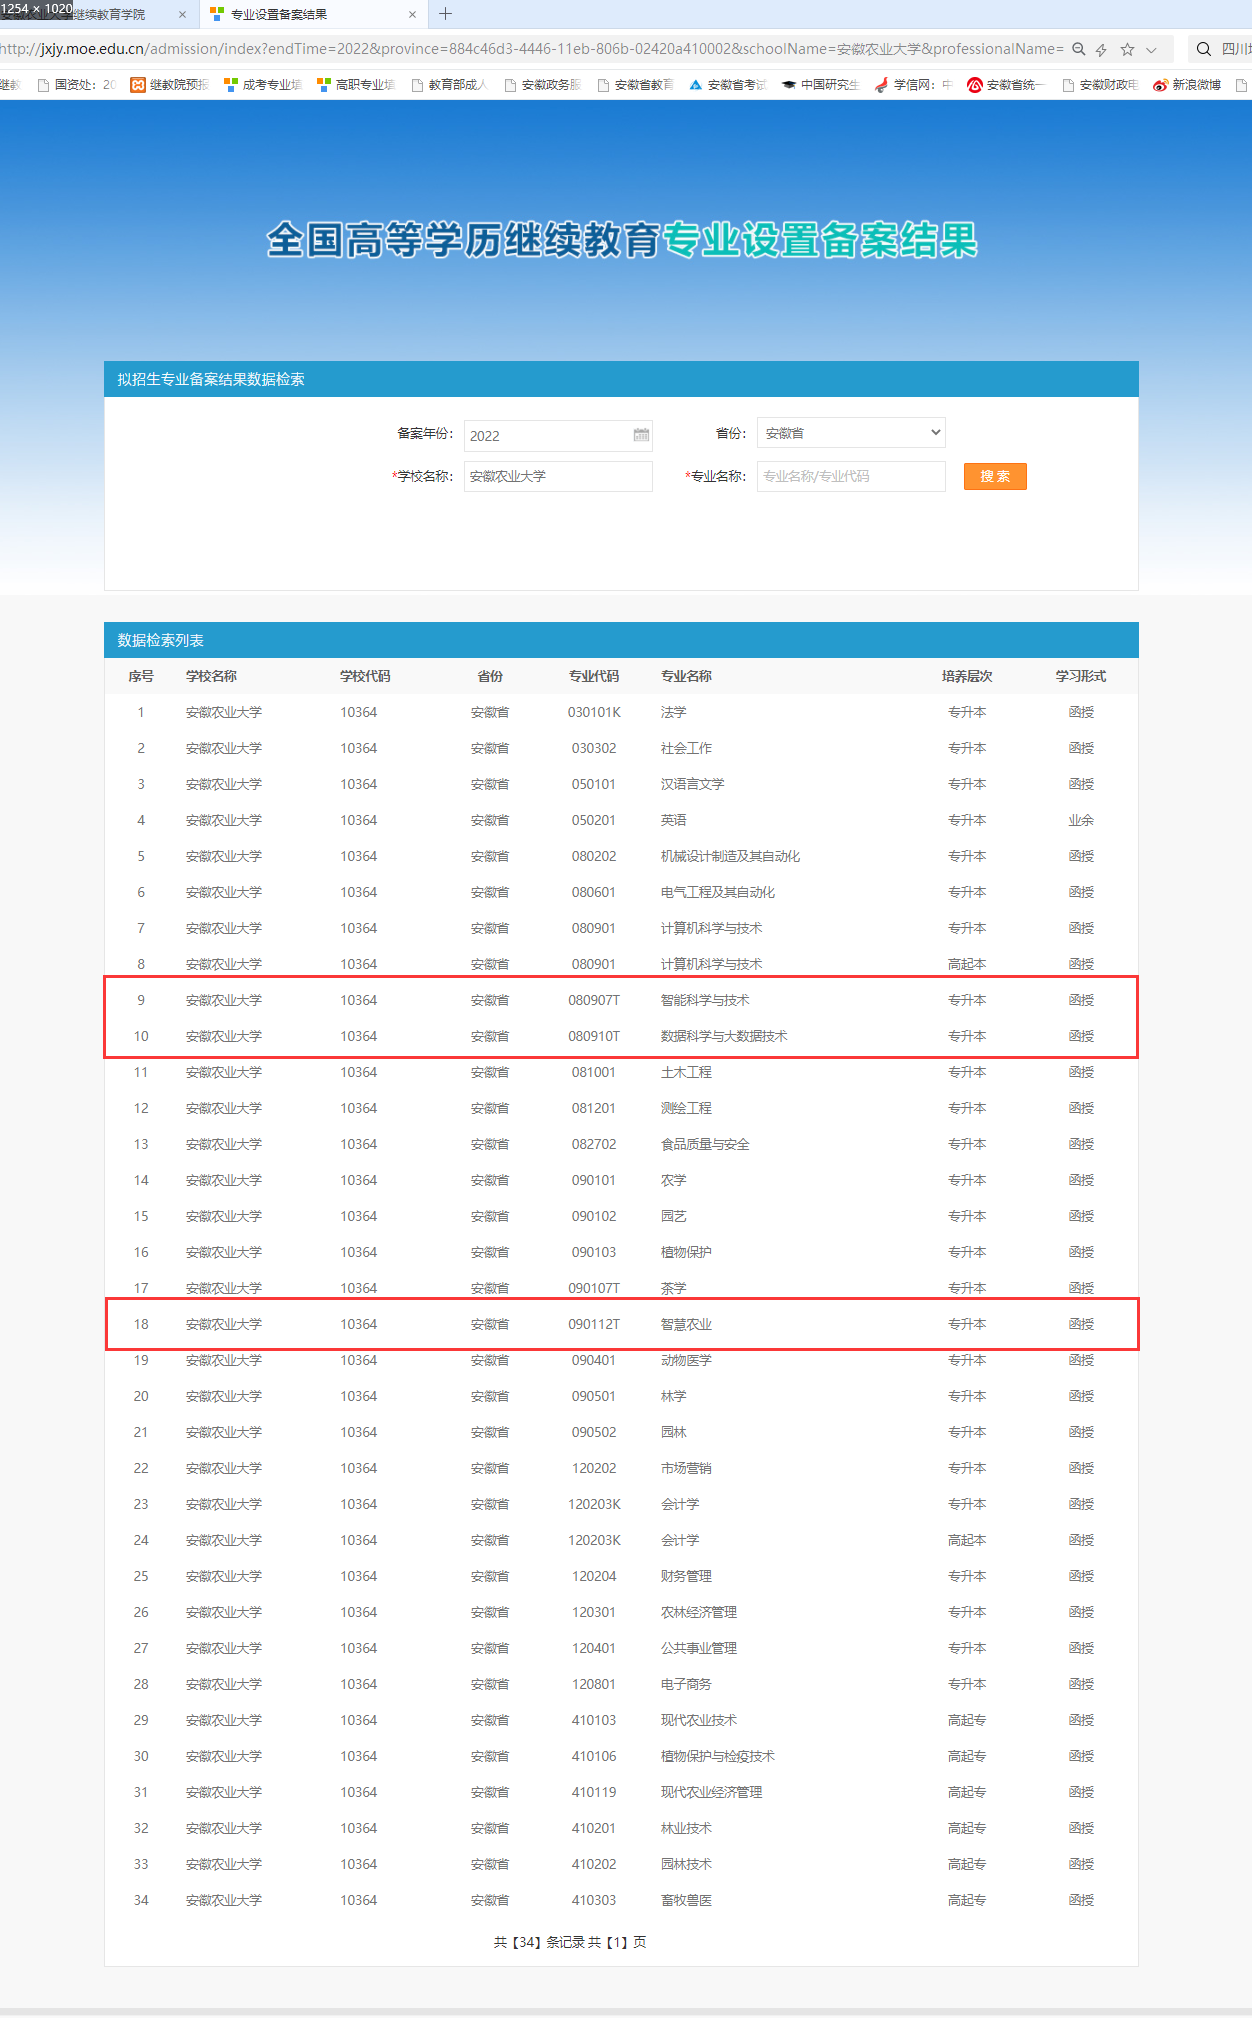Close the 专业设置备案结果 tab

click(x=412, y=15)
